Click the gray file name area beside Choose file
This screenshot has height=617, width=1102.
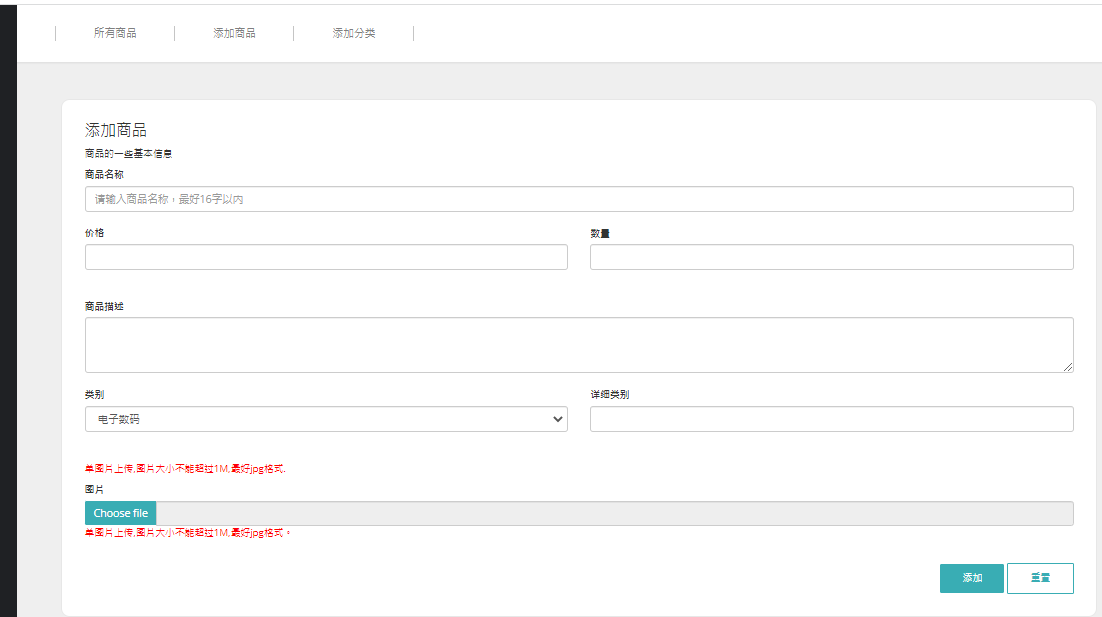(614, 513)
